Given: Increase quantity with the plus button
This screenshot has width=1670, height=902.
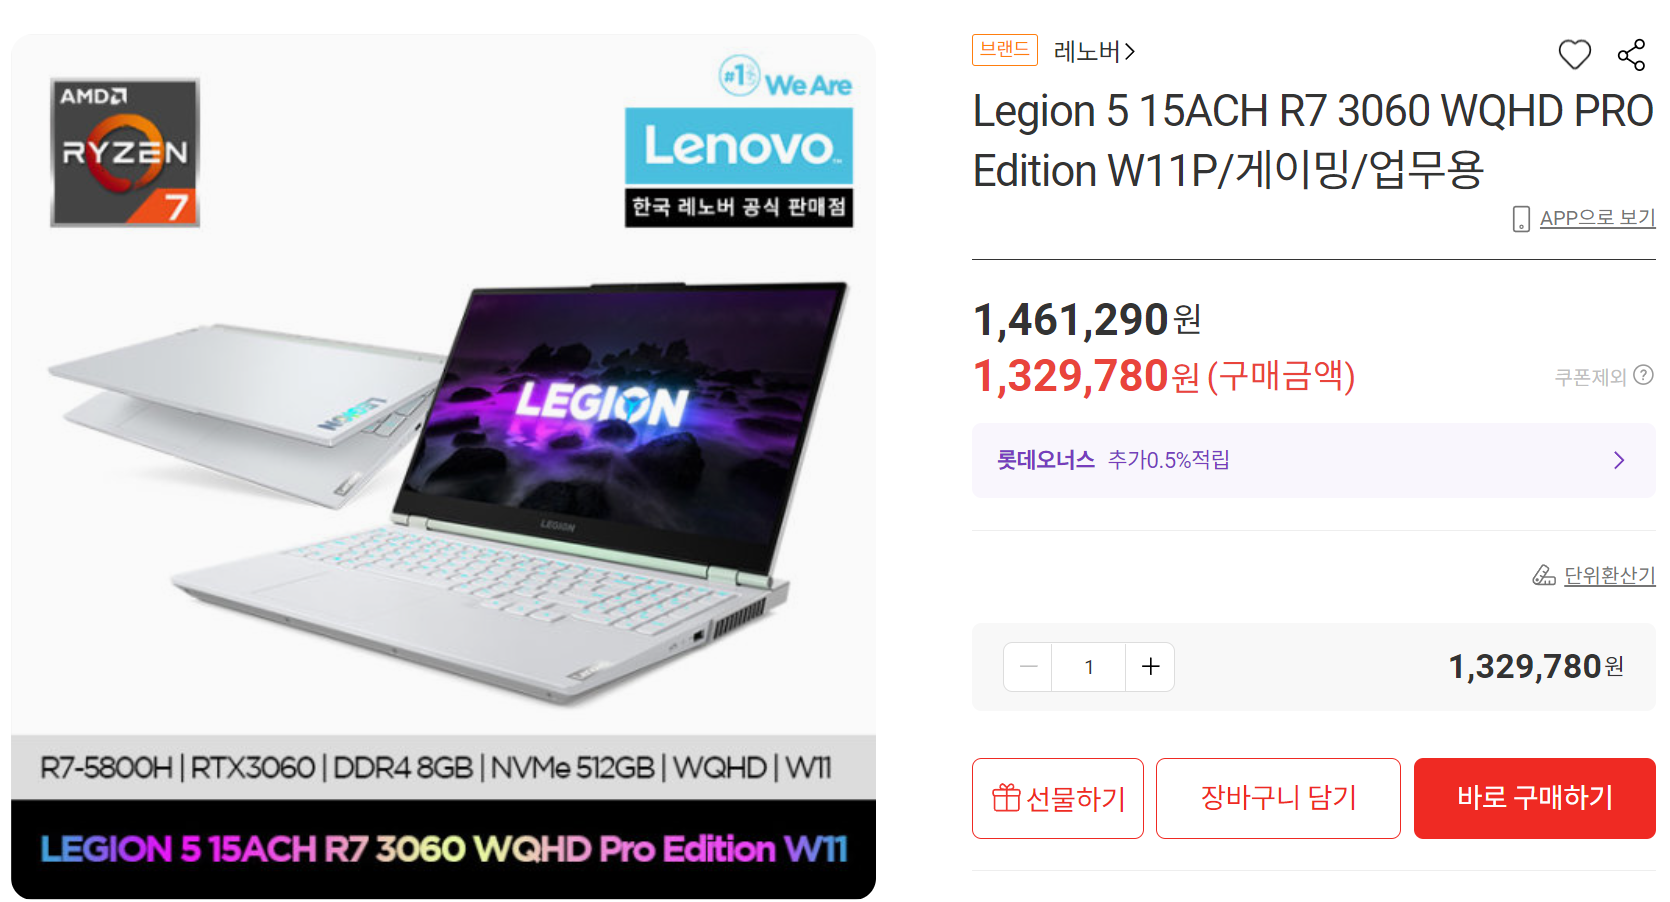Looking at the screenshot, I should [x=1150, y=667].
